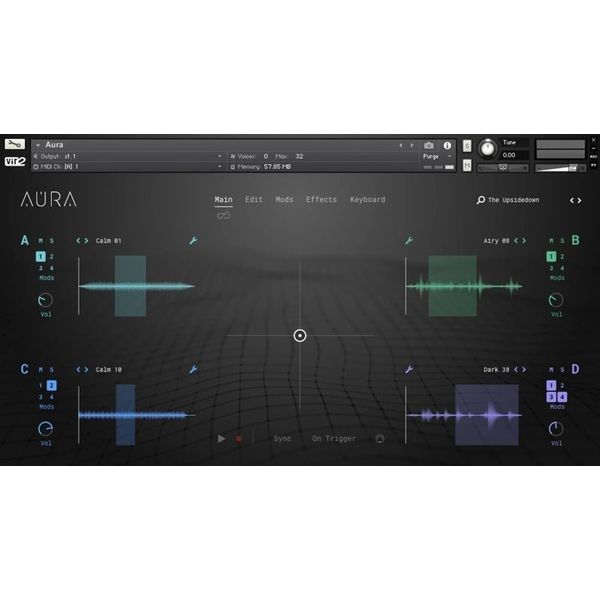This screenshot has height=600, width=600.
Task: Open layer C wrench settings
Action: click(x=193, y=370)
